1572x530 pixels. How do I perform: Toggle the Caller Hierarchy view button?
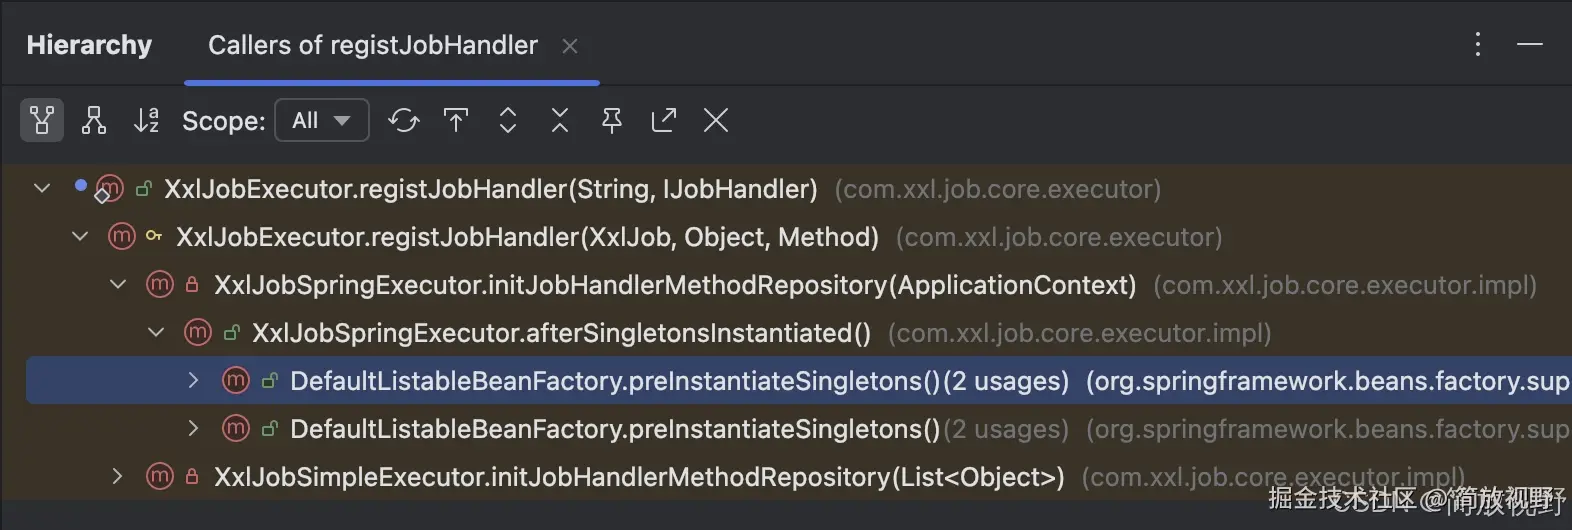coord(42,121)
